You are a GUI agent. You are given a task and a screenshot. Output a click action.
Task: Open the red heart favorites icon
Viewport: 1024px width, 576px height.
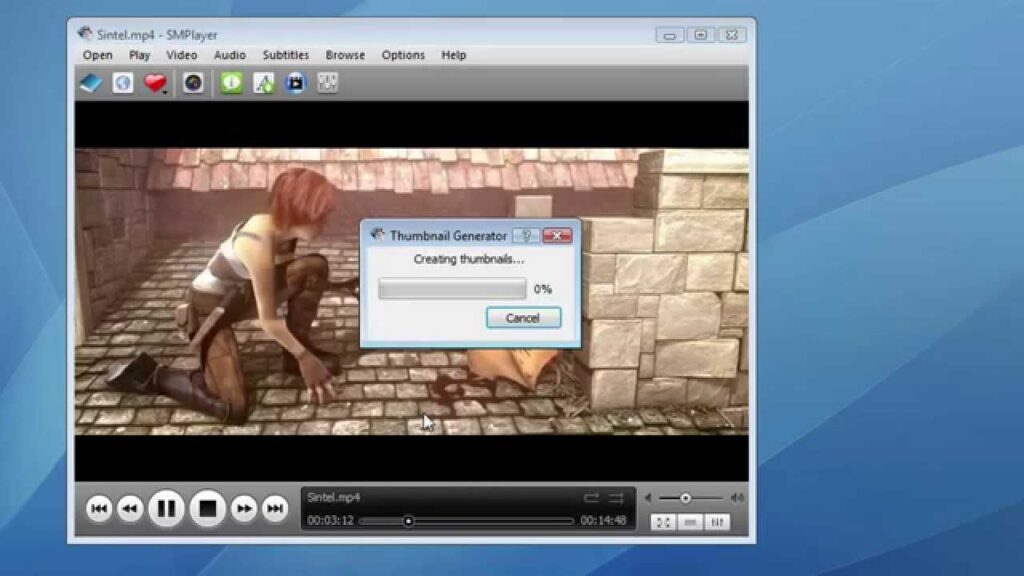coord(155,83)
